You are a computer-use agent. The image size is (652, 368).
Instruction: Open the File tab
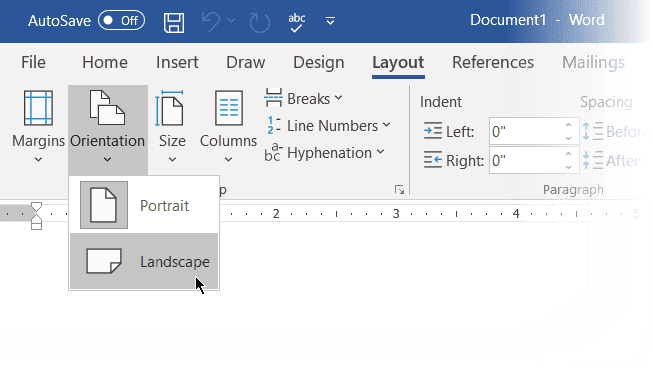[33, 62]
